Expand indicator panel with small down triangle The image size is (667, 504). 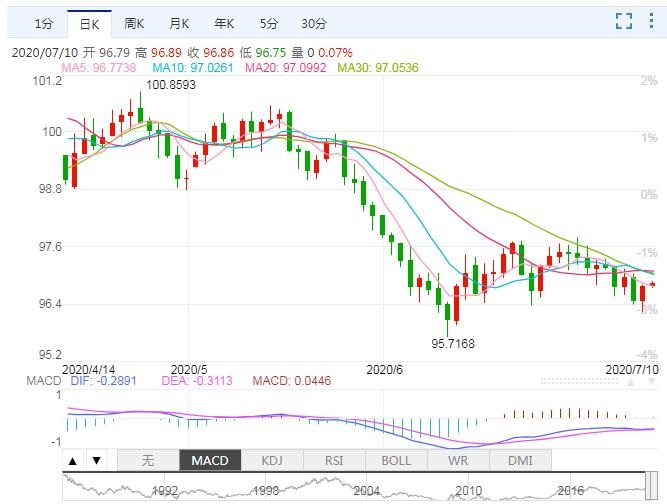click(x=651, y=382)
